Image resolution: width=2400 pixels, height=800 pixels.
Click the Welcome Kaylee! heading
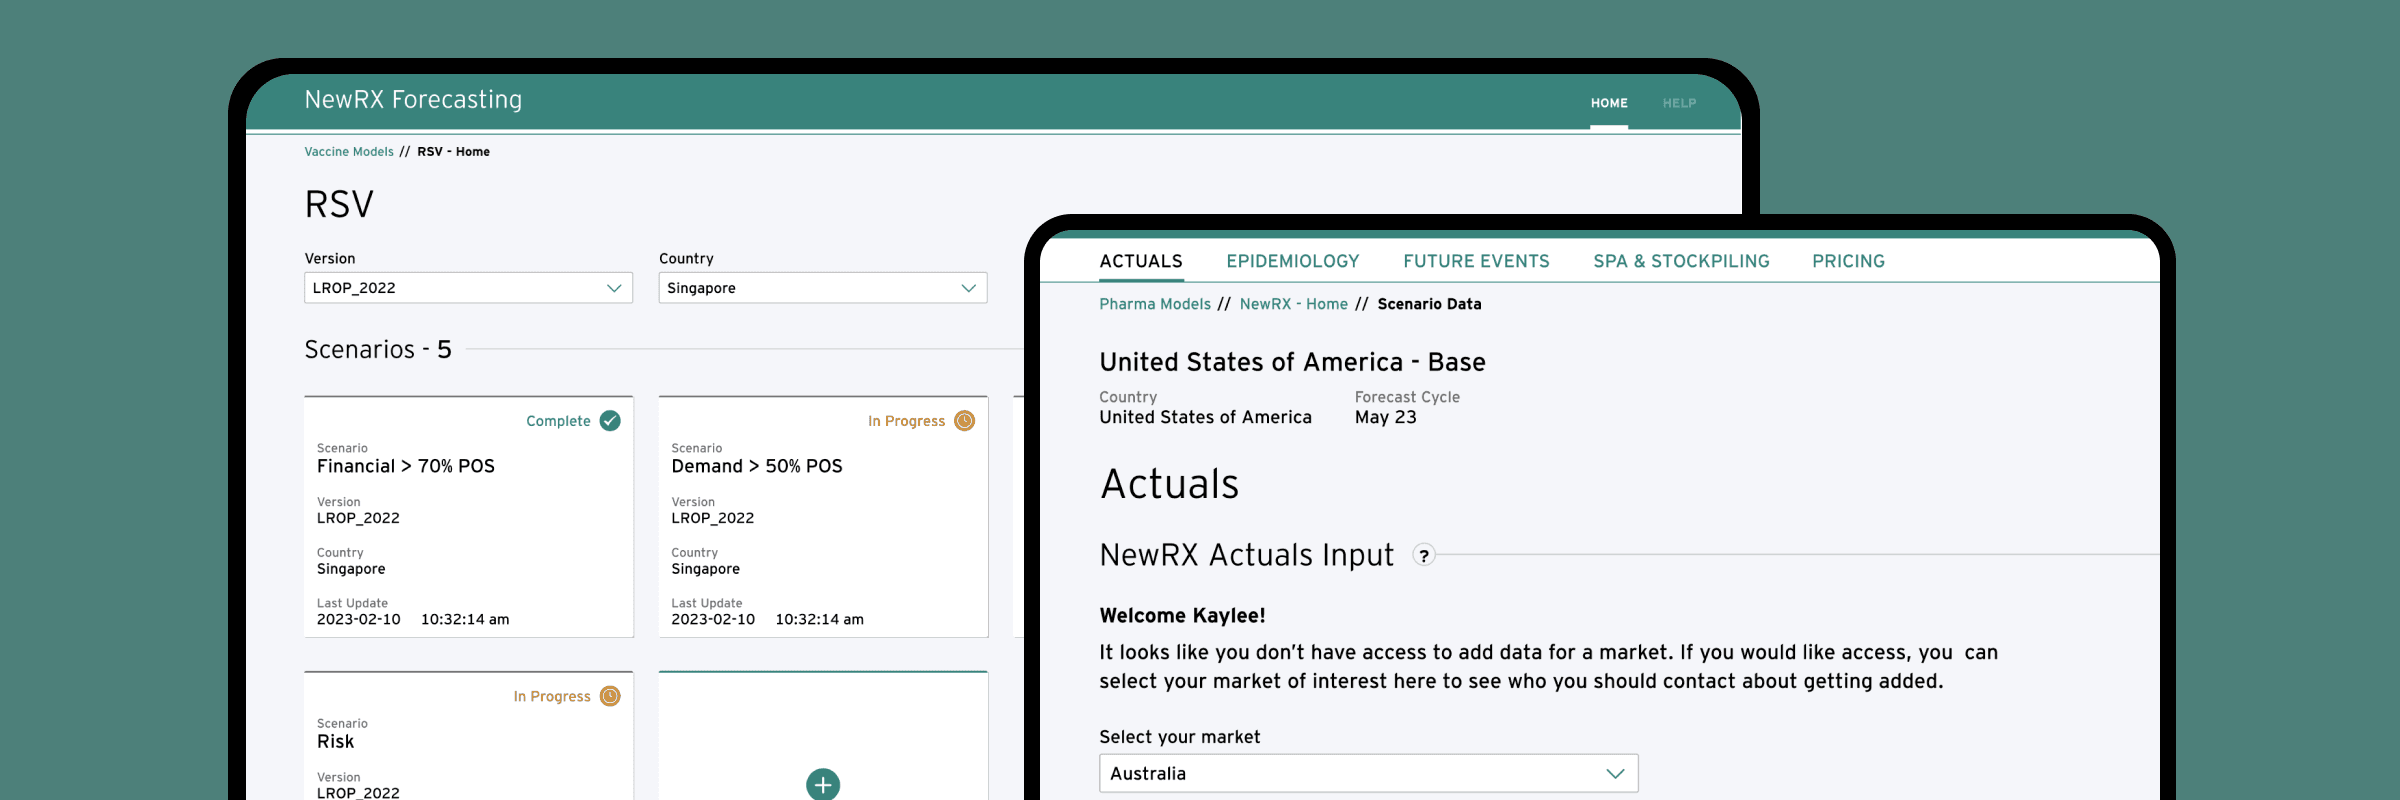tap(1182, 616)
